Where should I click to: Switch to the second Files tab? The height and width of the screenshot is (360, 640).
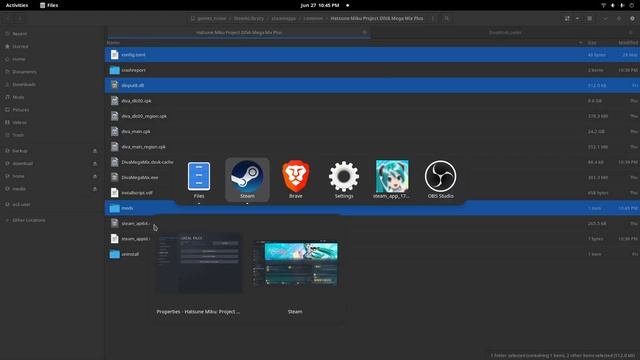505,32
